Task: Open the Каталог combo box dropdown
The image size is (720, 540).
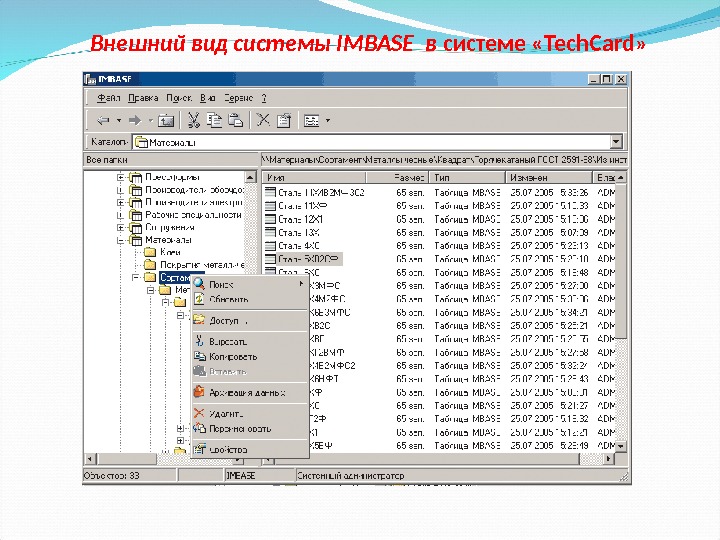Action: pos(617,142)
